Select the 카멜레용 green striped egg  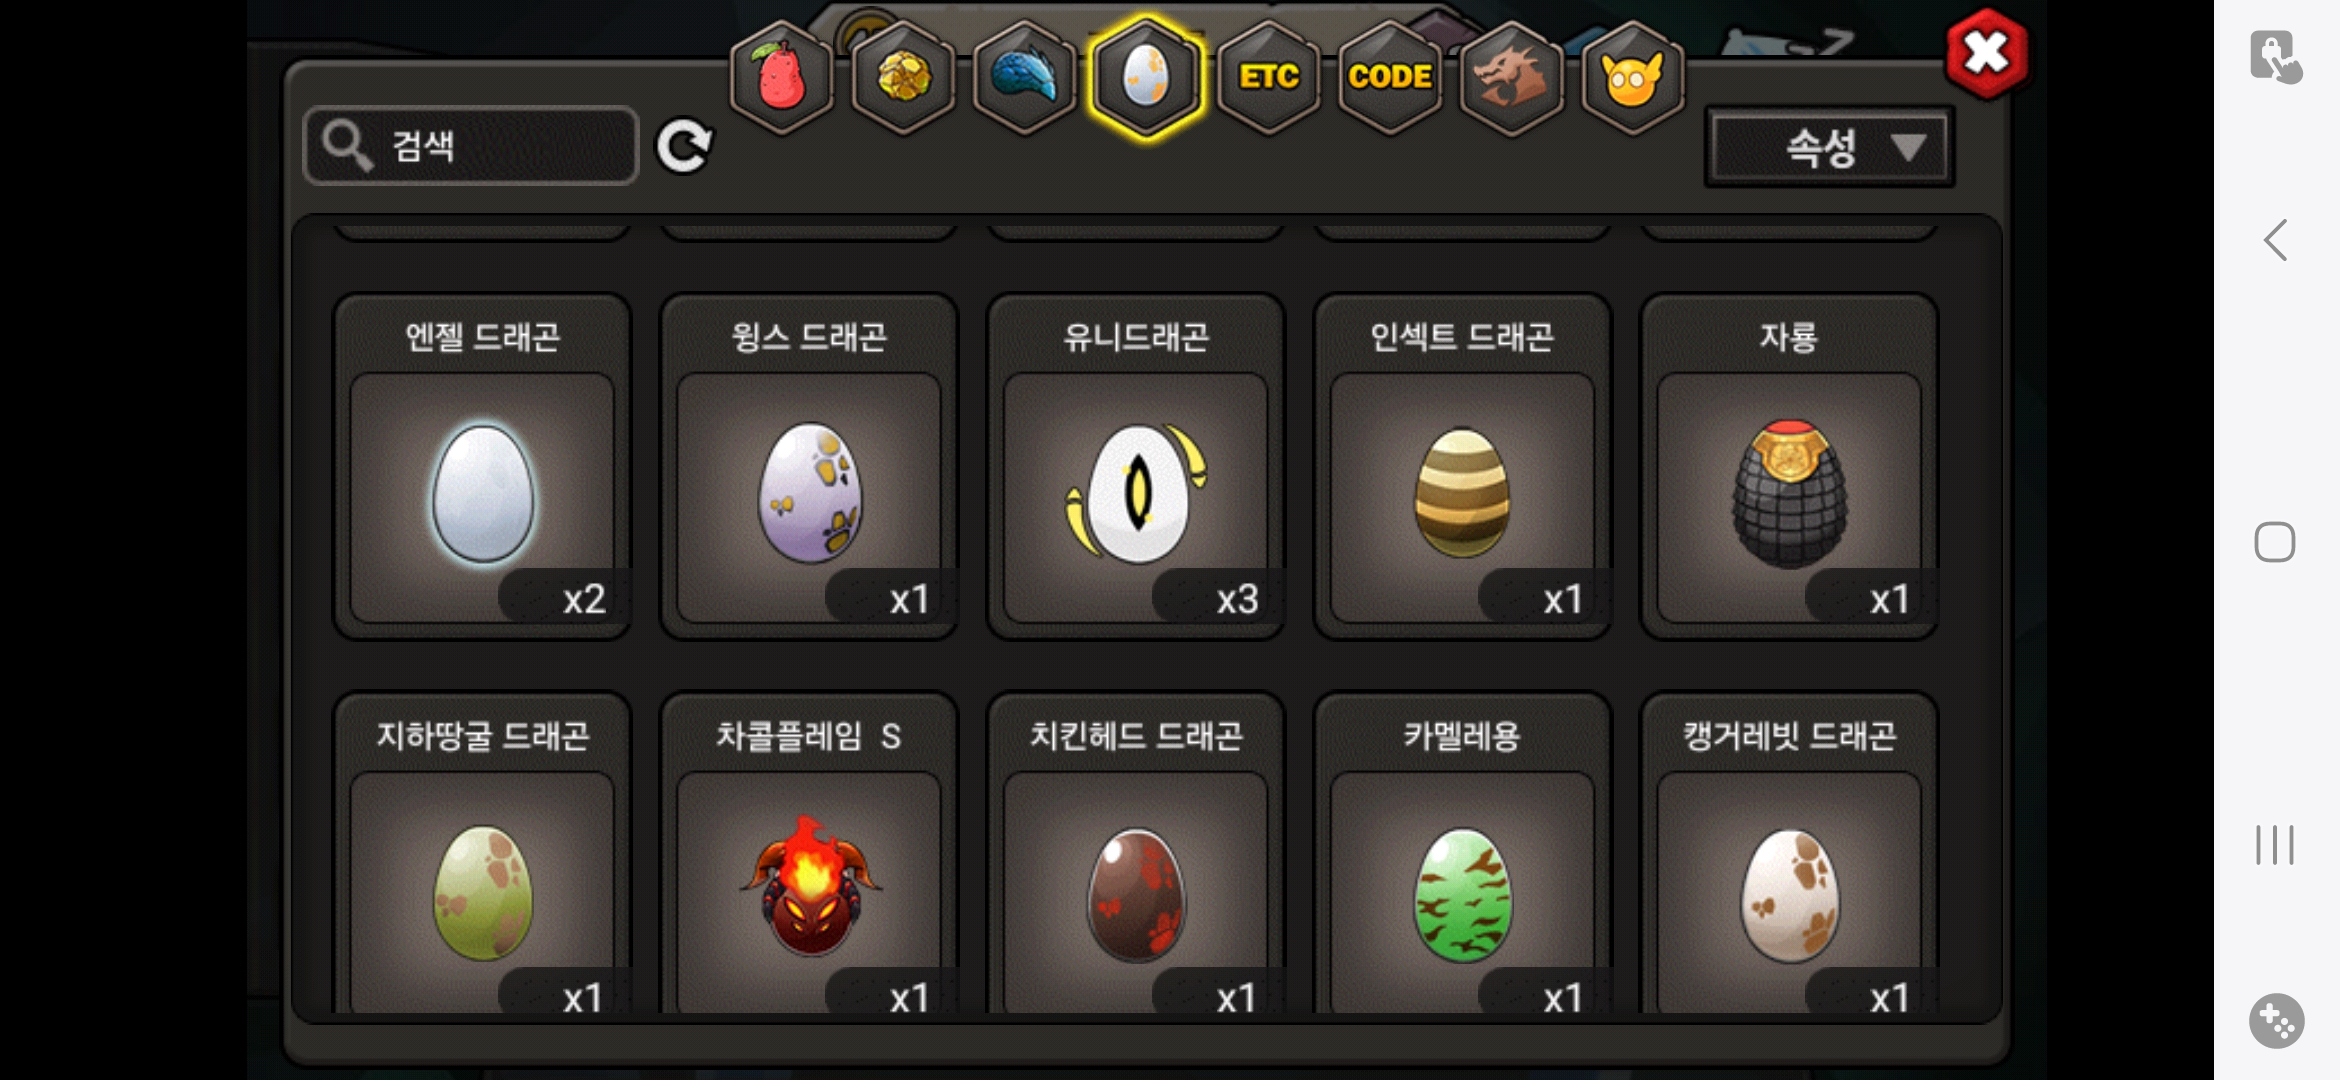click(1462, 854)
